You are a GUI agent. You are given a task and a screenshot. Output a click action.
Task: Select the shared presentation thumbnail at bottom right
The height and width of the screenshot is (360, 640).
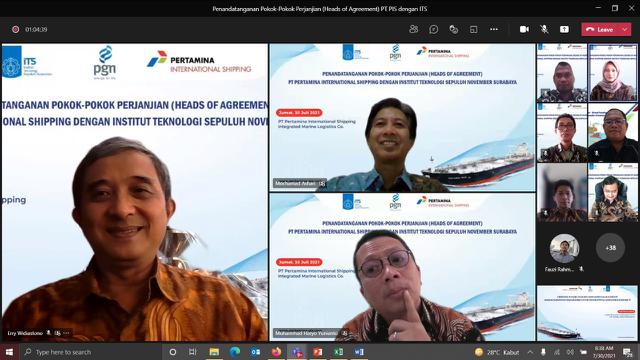587,313
